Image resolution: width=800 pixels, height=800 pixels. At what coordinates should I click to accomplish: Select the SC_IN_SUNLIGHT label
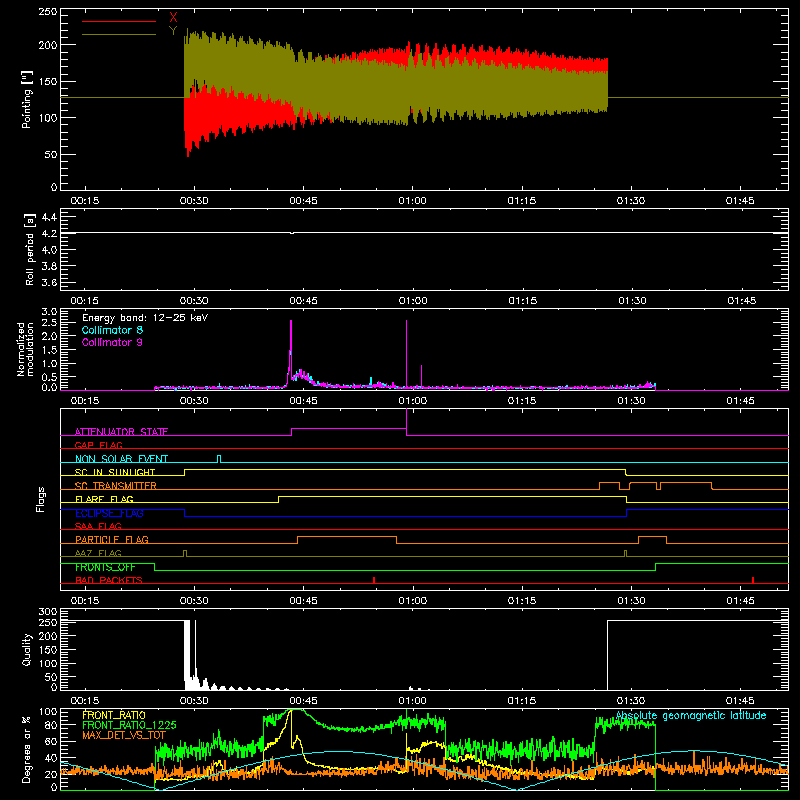pos(115,472)
